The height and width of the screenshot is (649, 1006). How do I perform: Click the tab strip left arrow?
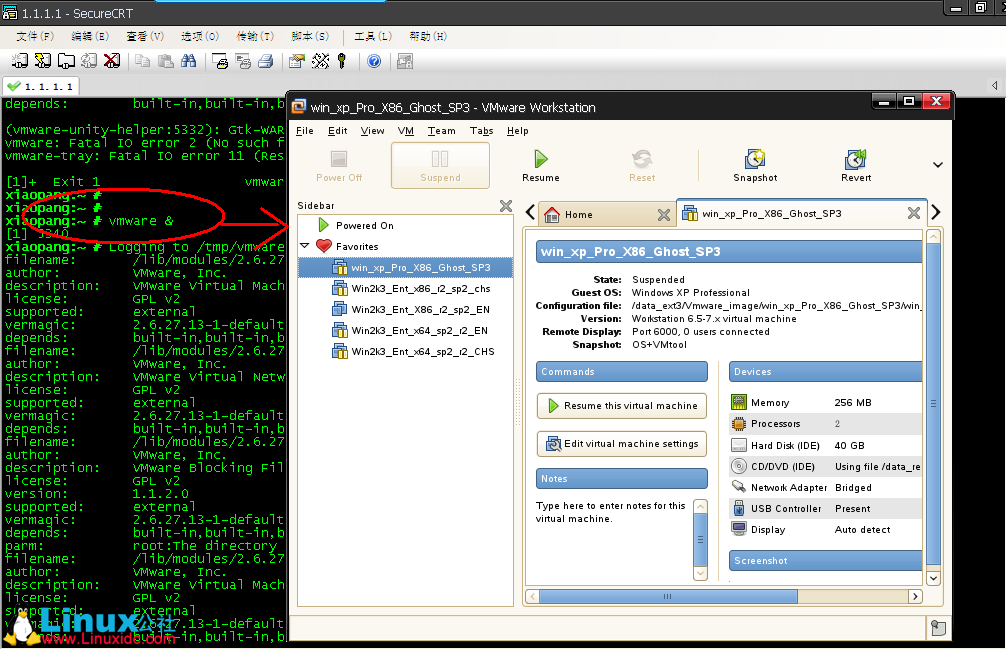(531, 212)
